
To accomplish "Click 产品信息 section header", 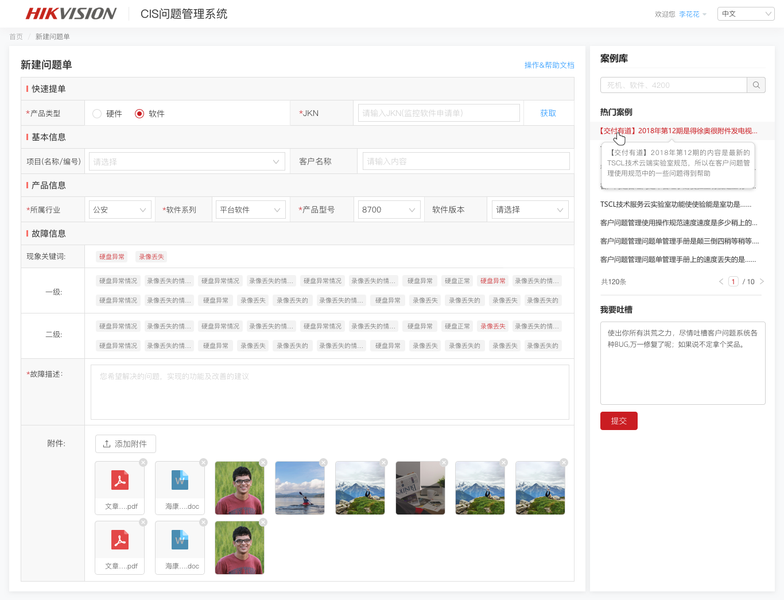I will tap(48, 185).
